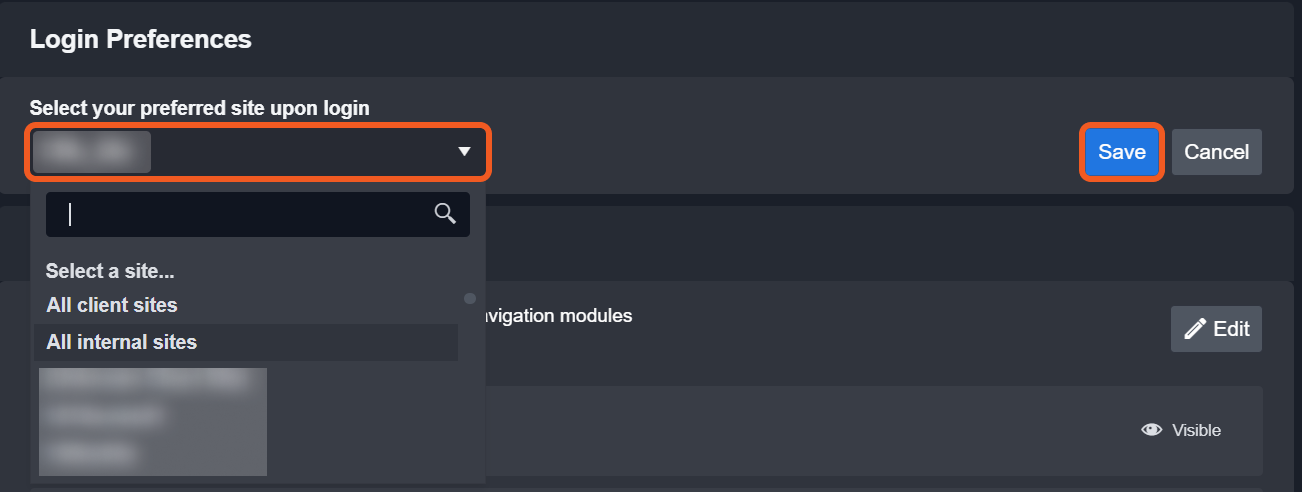Select "All client sites" from the list
This screenshot has height=492, width=1302.
tap(112, 305)
